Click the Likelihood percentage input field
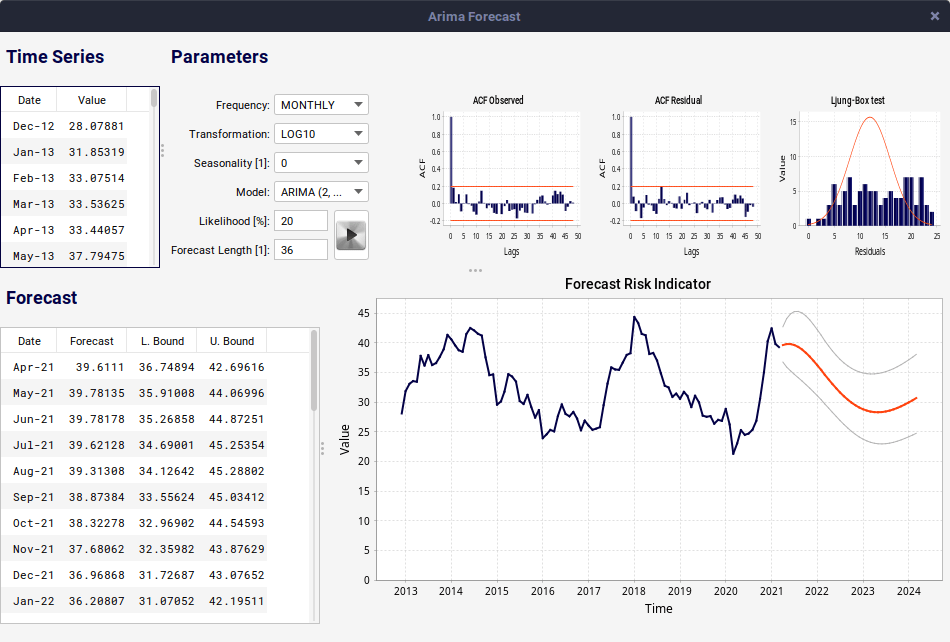Screen dimensions: 950x642 (301, 221)
